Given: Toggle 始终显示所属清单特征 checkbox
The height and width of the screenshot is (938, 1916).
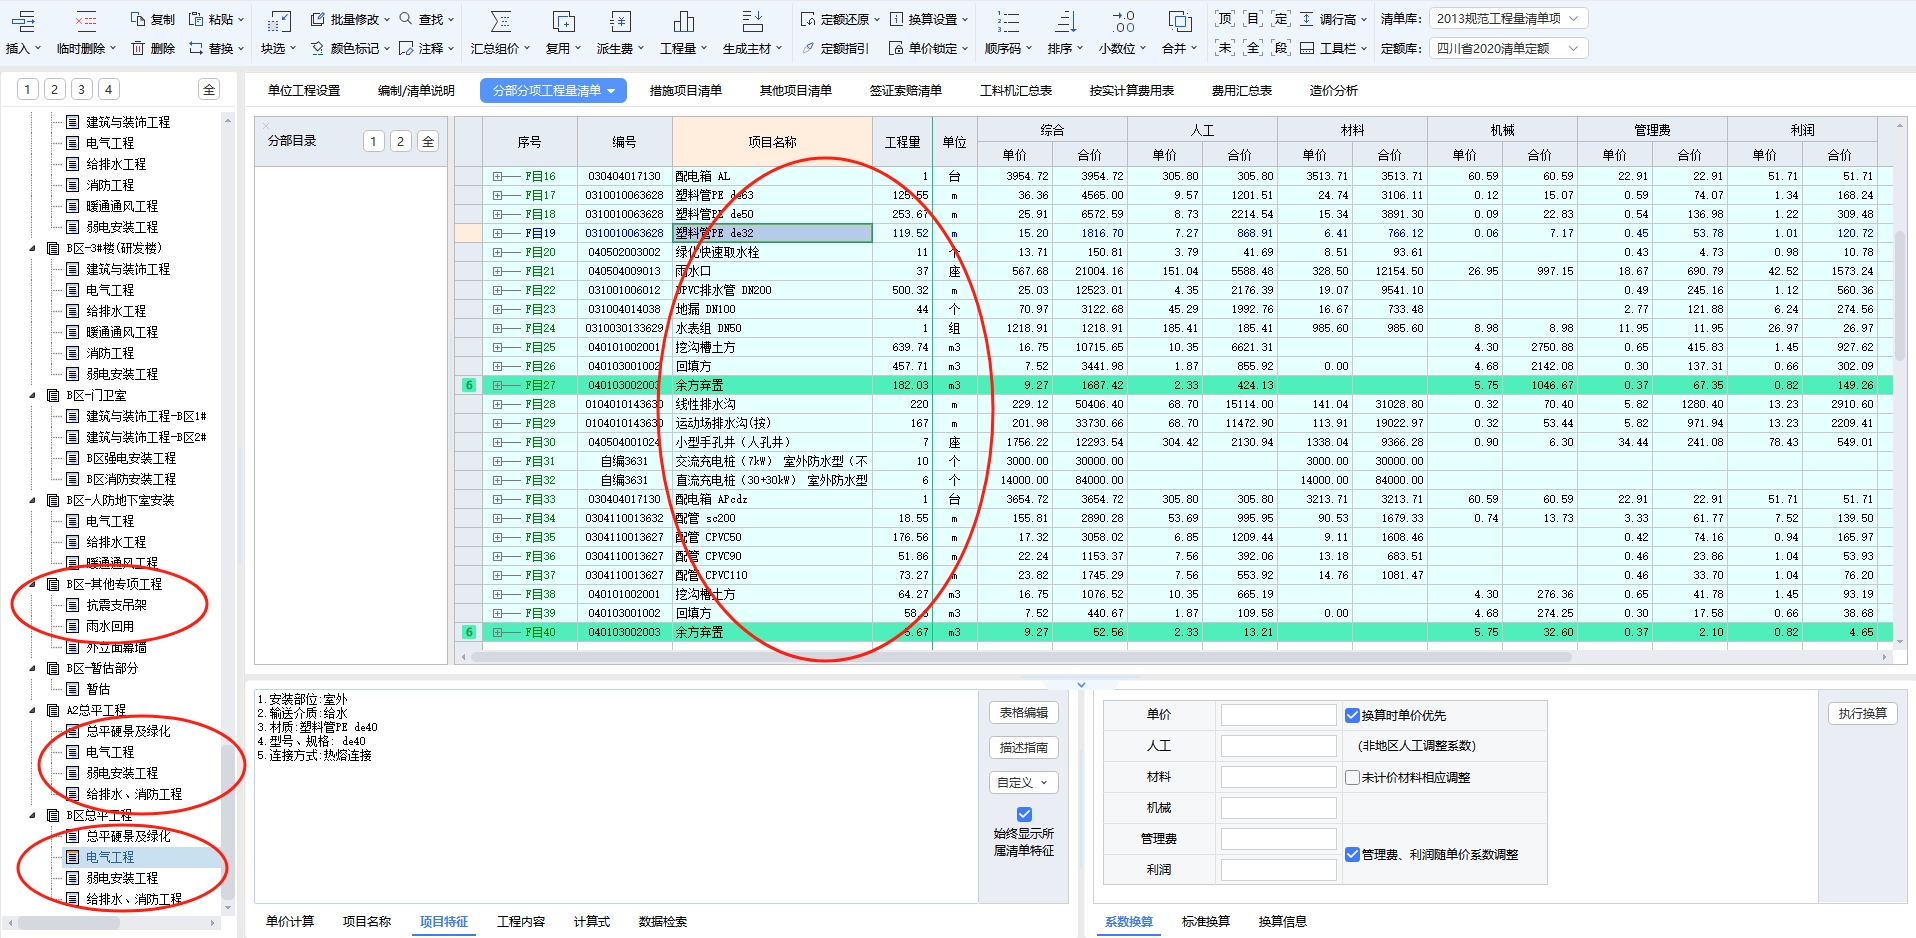Looking at the screenshot, I should click(1024, 814).
